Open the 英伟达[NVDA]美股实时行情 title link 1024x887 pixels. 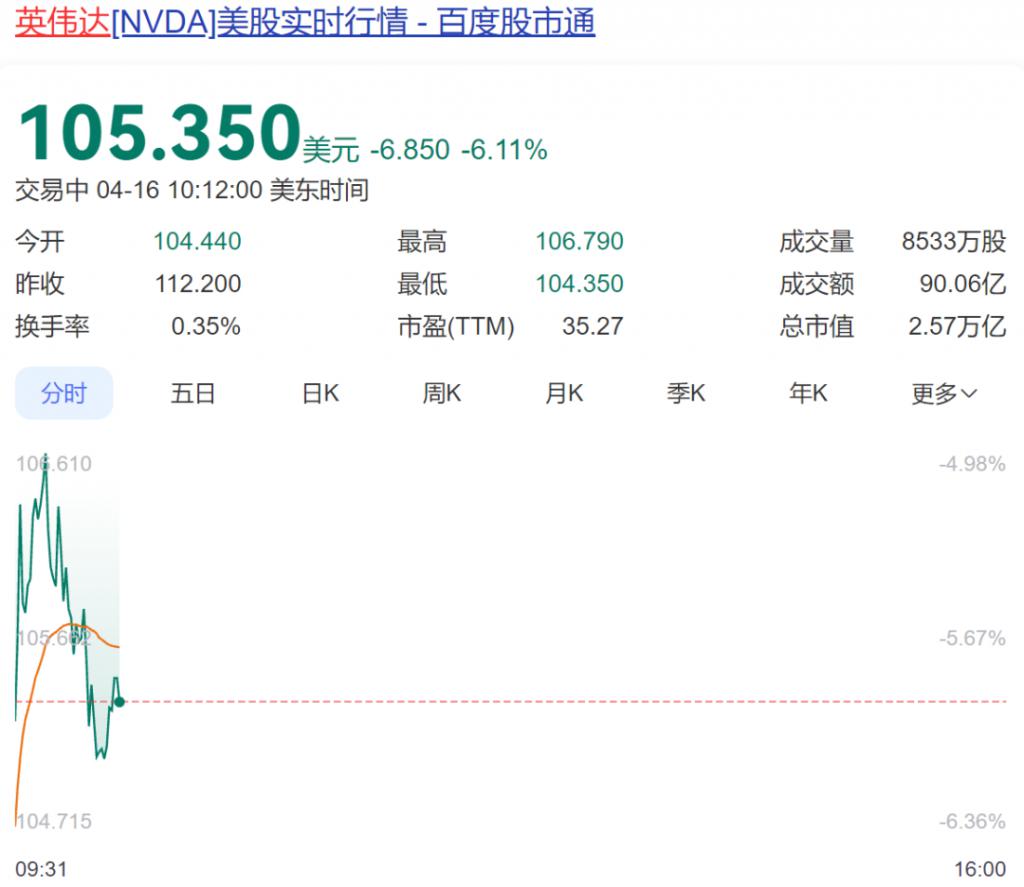pyautogui.click(x=305, y=22)
